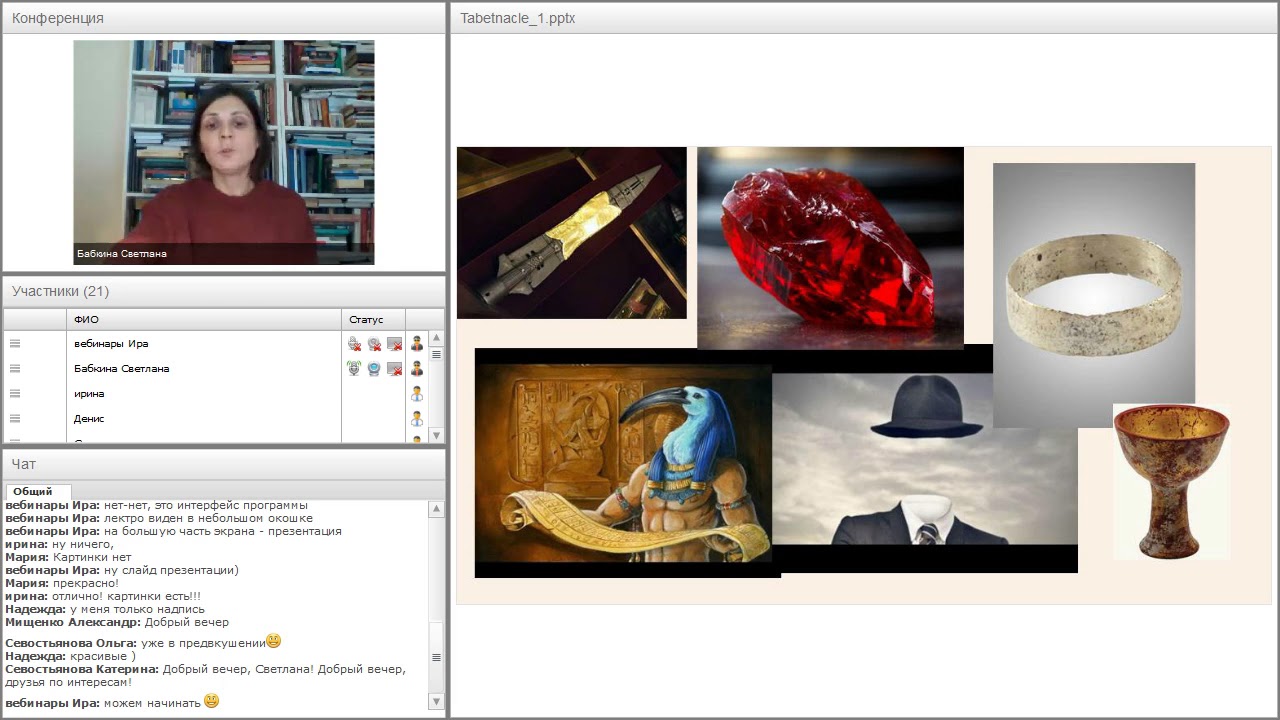Click Мищенко Александр's 'Добрый вечер' message
This screenshot has height=720, width=1280.
click(187, 622)
